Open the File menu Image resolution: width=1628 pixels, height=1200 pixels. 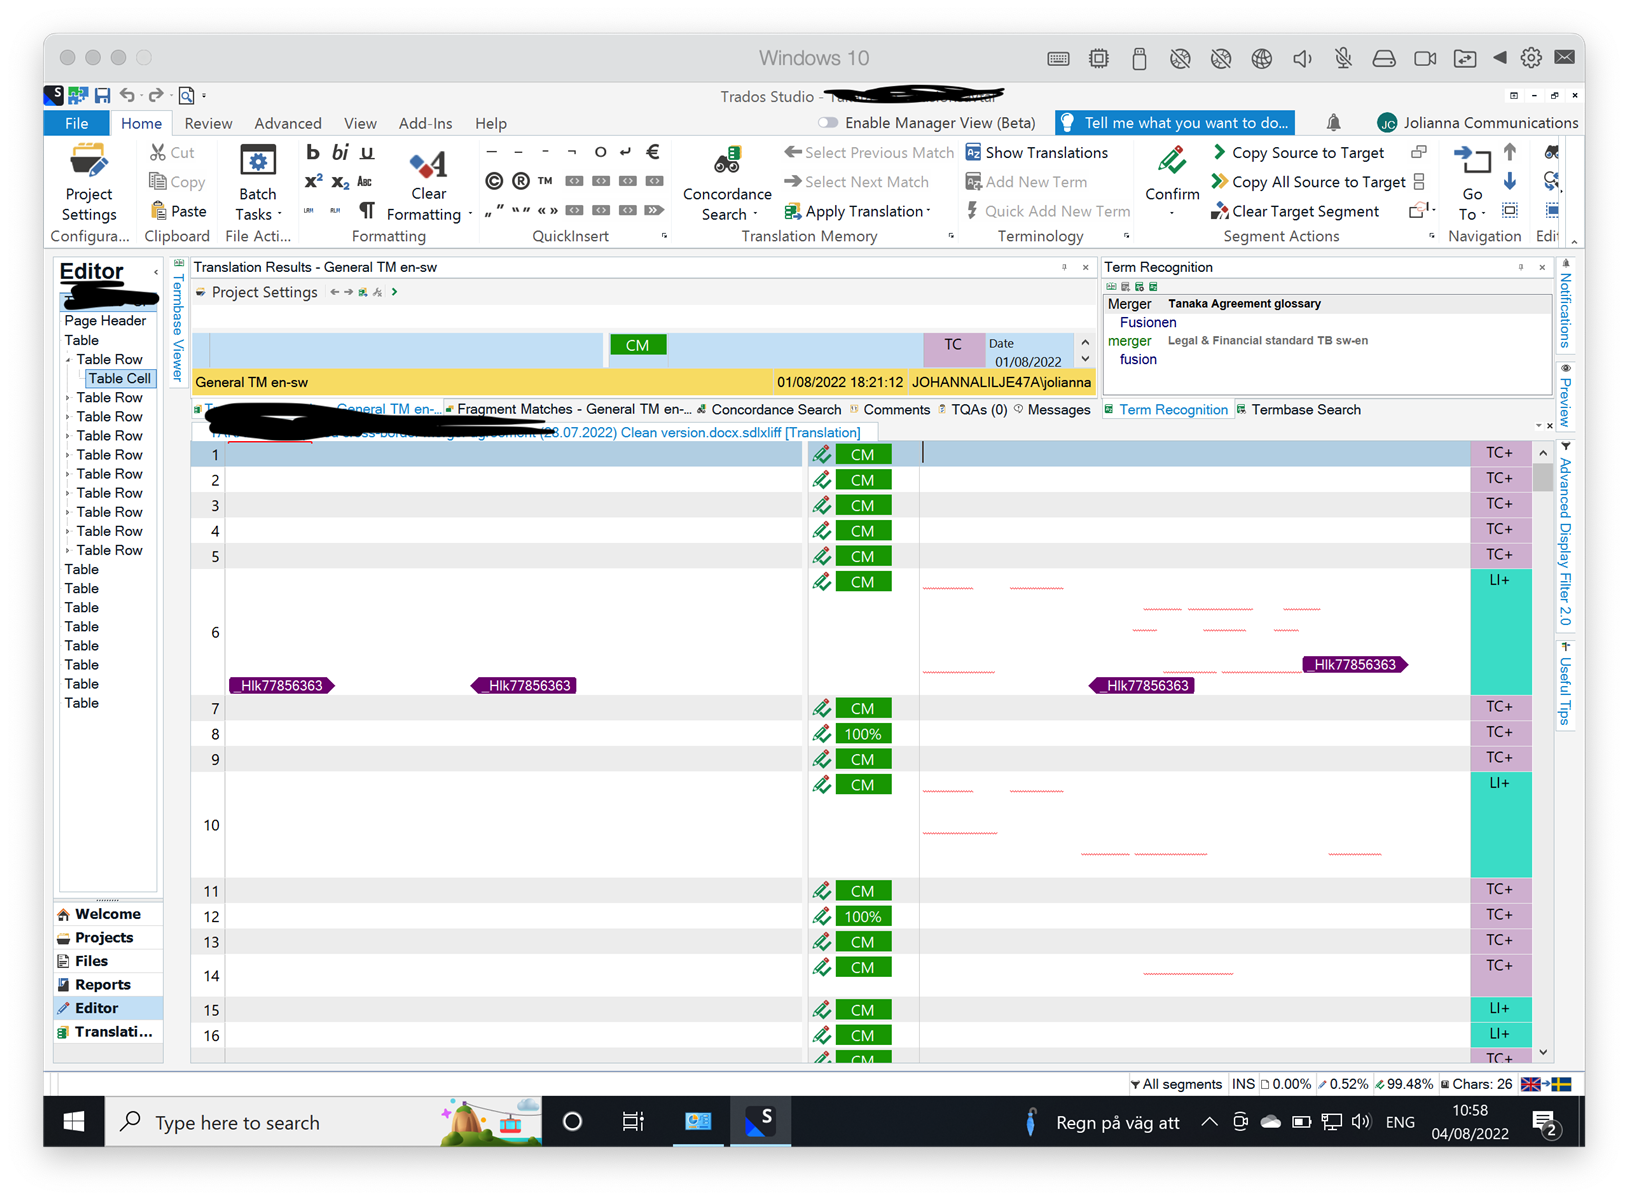[77, 122]
